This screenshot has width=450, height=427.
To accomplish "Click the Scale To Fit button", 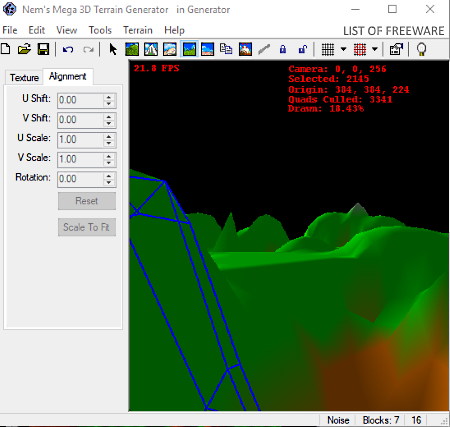I will click(x=87, y=227).
